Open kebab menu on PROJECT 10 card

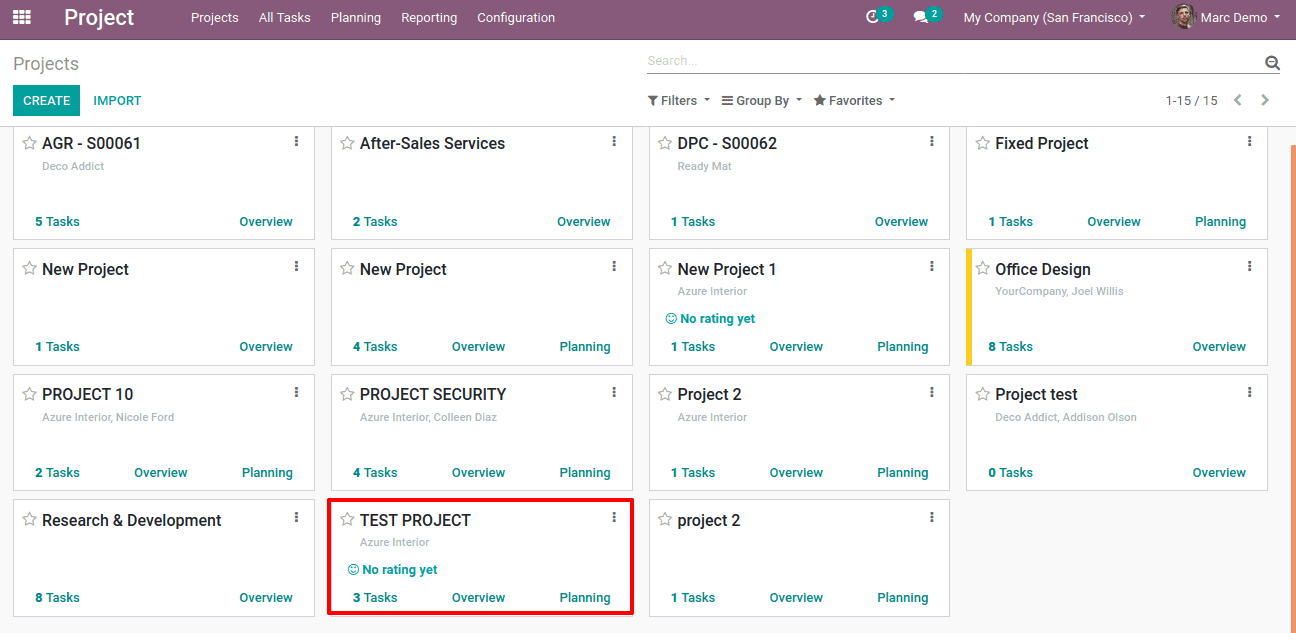pyautogui.click(x=296, y=393)
